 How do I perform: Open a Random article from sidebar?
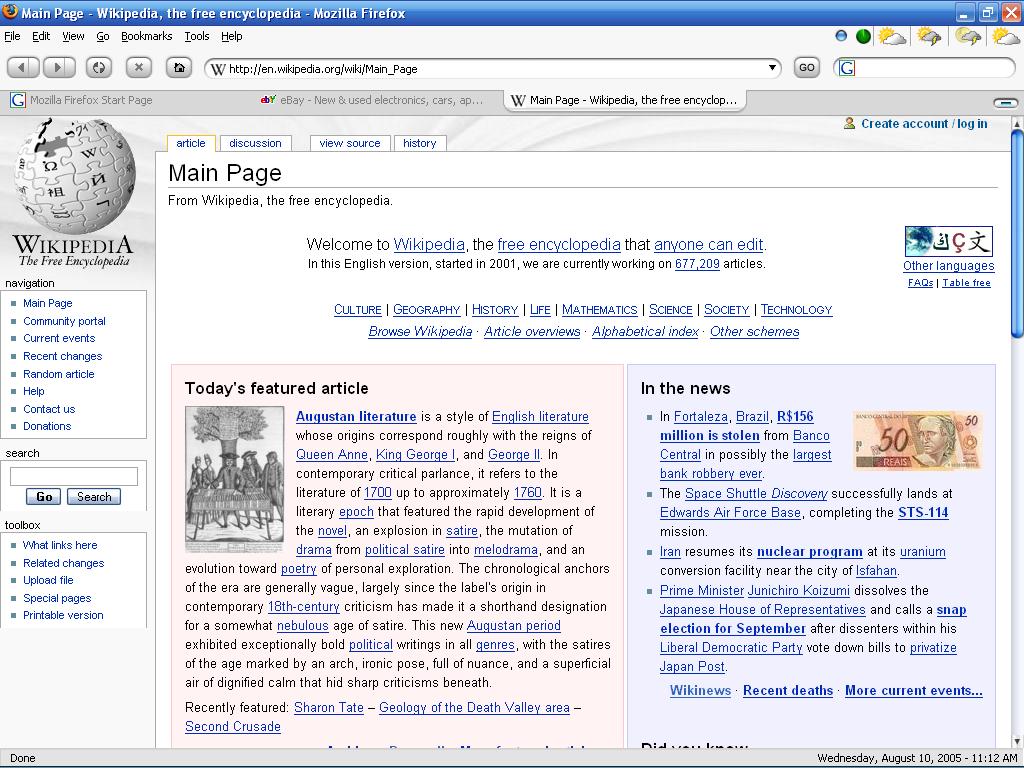point(59,374)
